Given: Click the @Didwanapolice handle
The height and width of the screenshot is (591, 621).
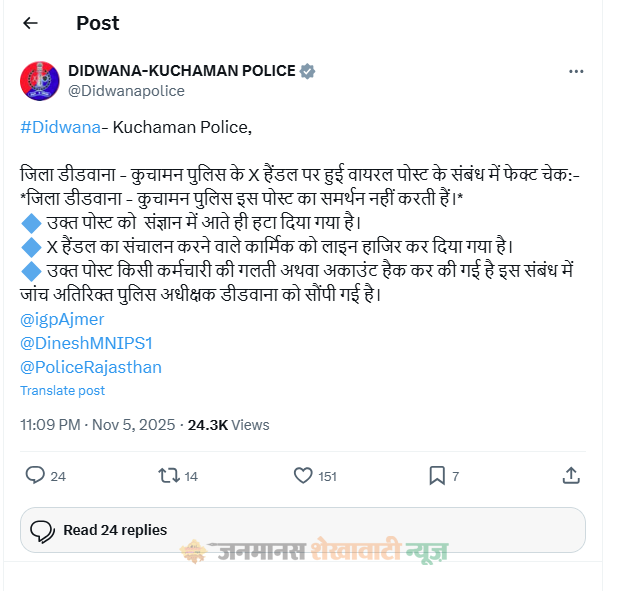Looking at the screenshot, I should pos(125,91).
